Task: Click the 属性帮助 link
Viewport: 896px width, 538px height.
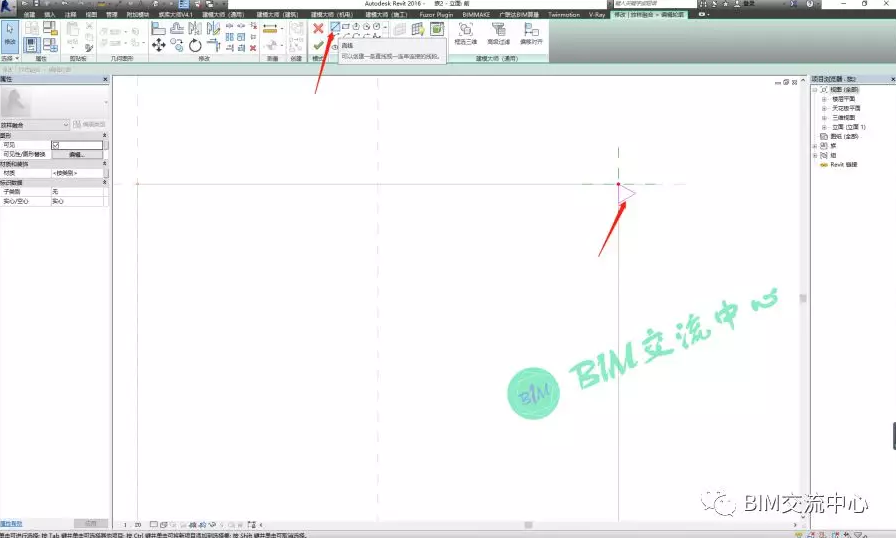Action: coord(11,524)
